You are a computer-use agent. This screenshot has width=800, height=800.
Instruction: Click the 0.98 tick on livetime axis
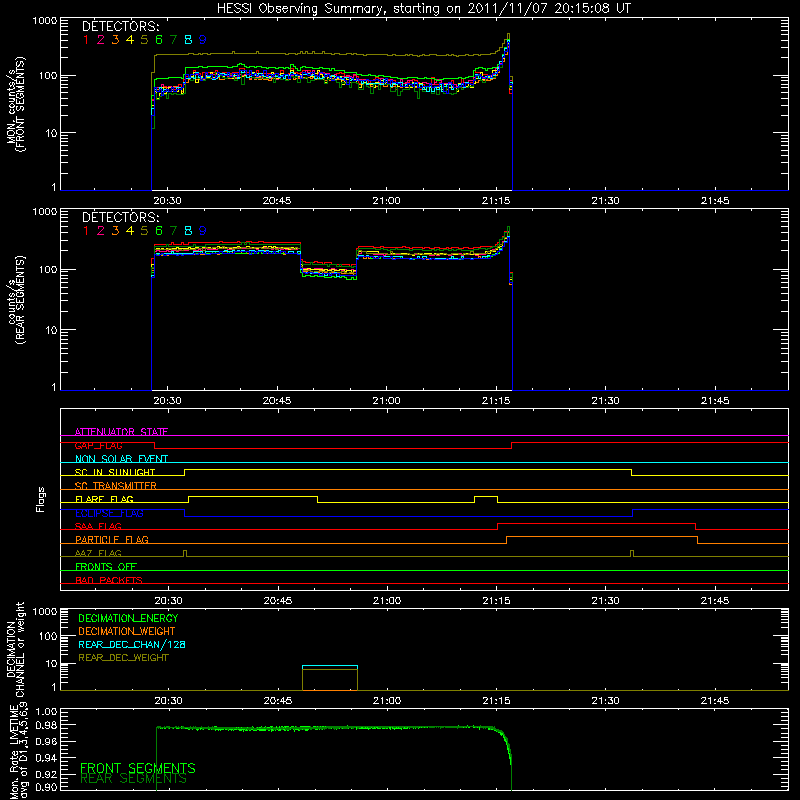(45, 725)
